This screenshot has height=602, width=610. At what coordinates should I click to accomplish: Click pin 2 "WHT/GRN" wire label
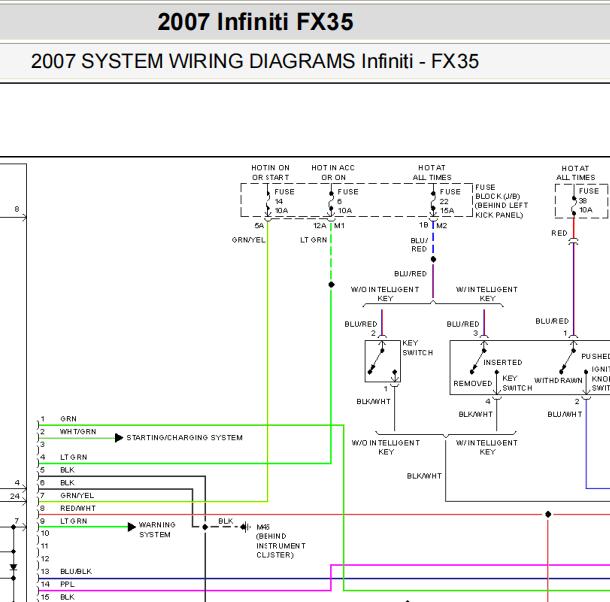click(78, 432)
